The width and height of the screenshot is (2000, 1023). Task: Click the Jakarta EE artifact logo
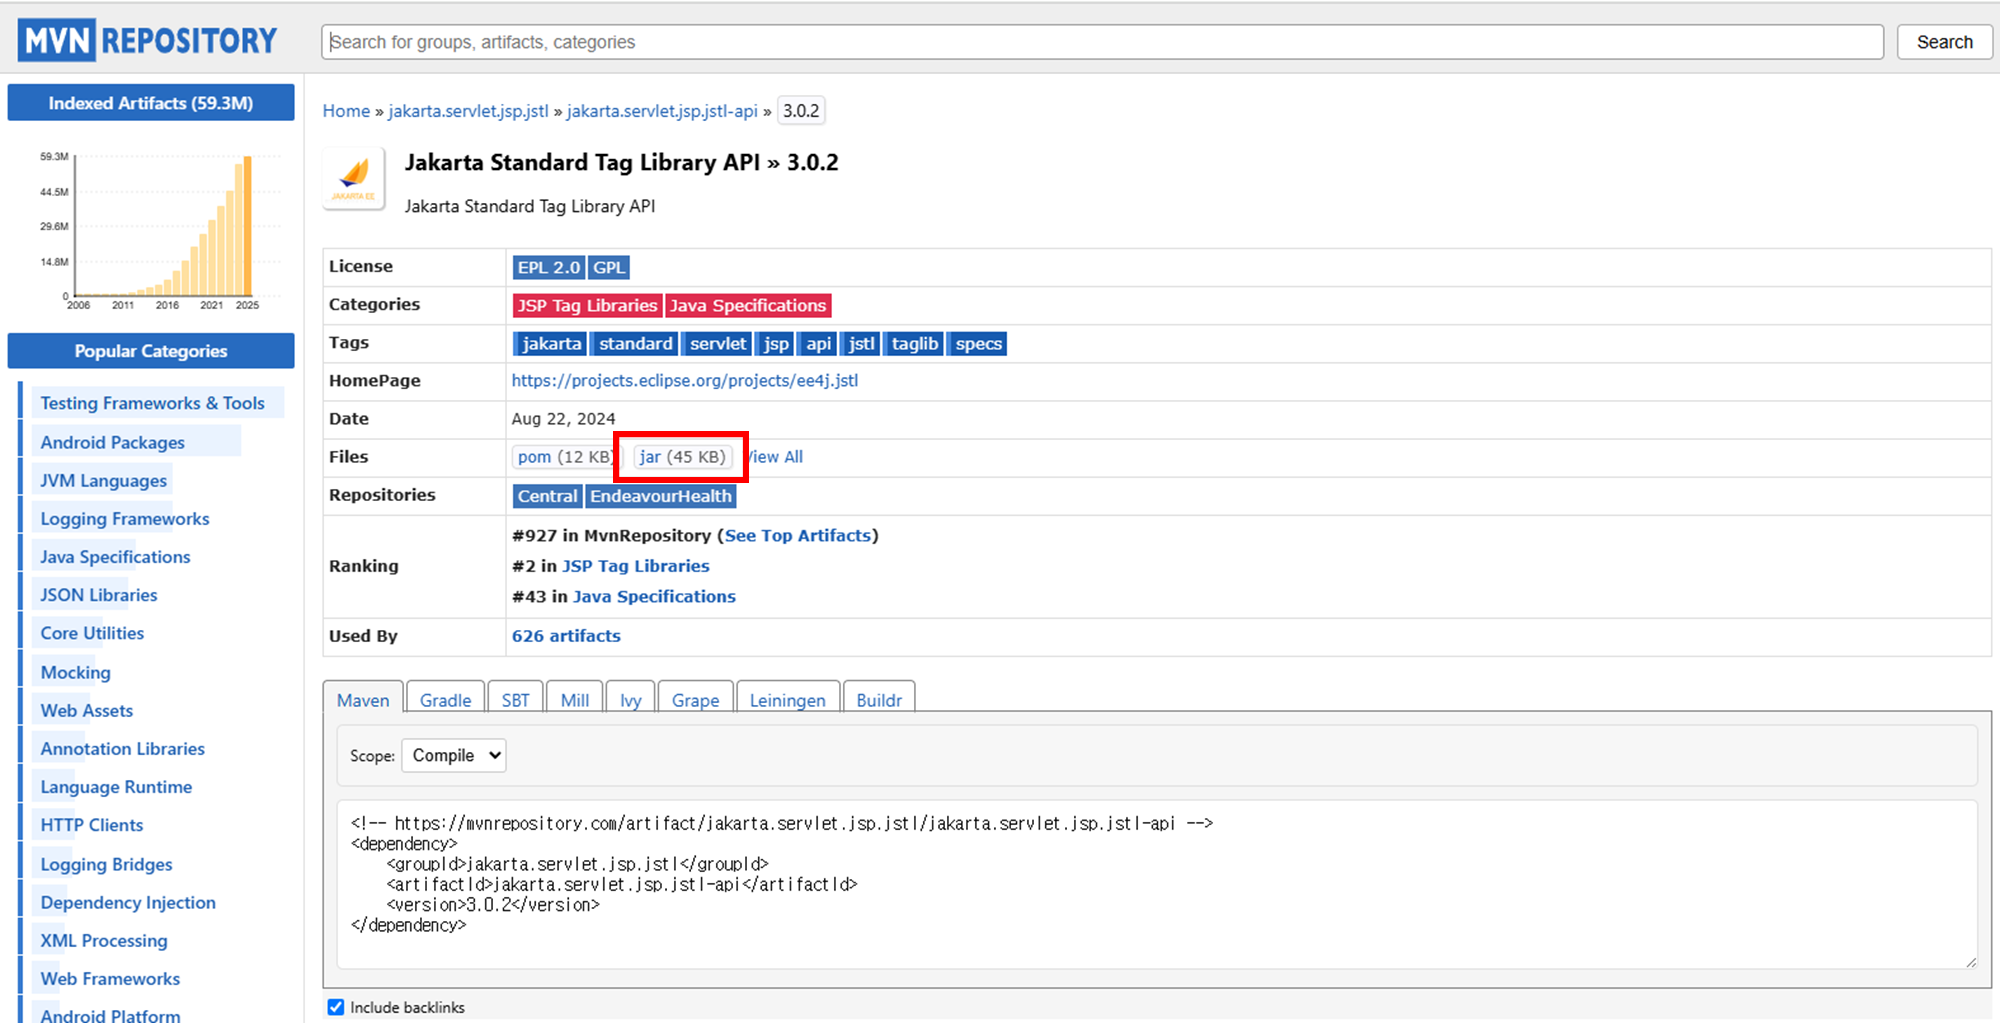[x=354, y=178]
